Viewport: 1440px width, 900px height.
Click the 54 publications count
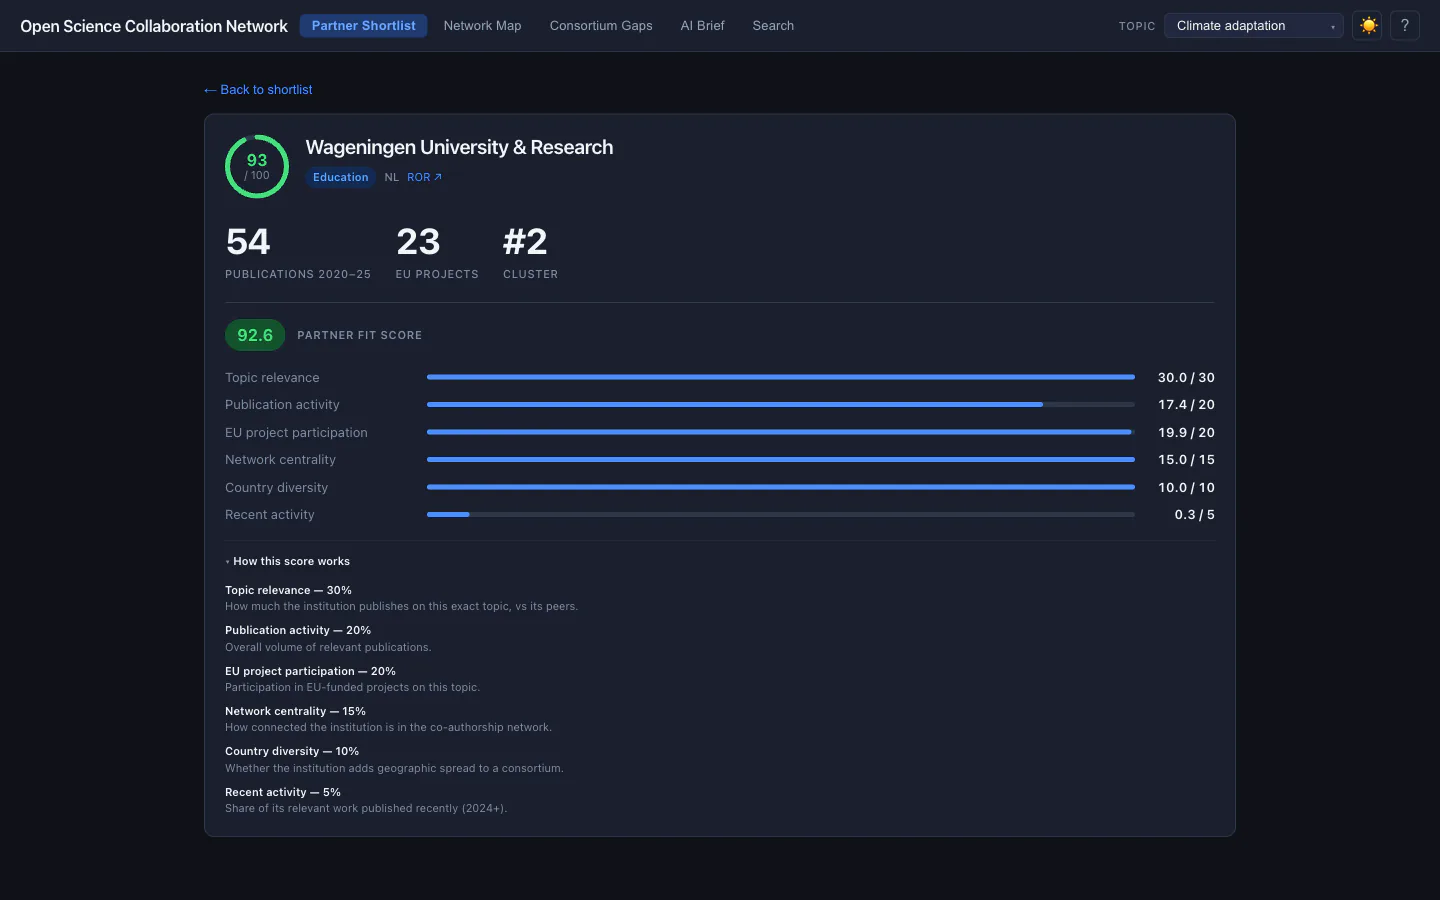(248, 242)
